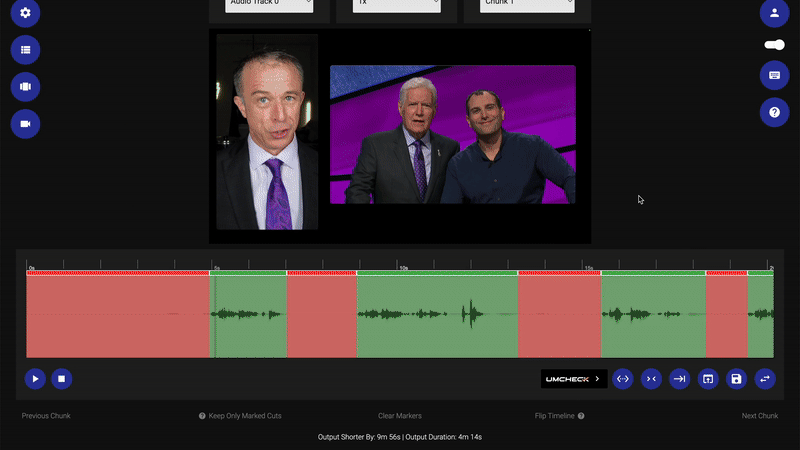The height and width of the screenshot is (450, 800).
Task: Open the 1x speed dropdown
Action: 396,5
